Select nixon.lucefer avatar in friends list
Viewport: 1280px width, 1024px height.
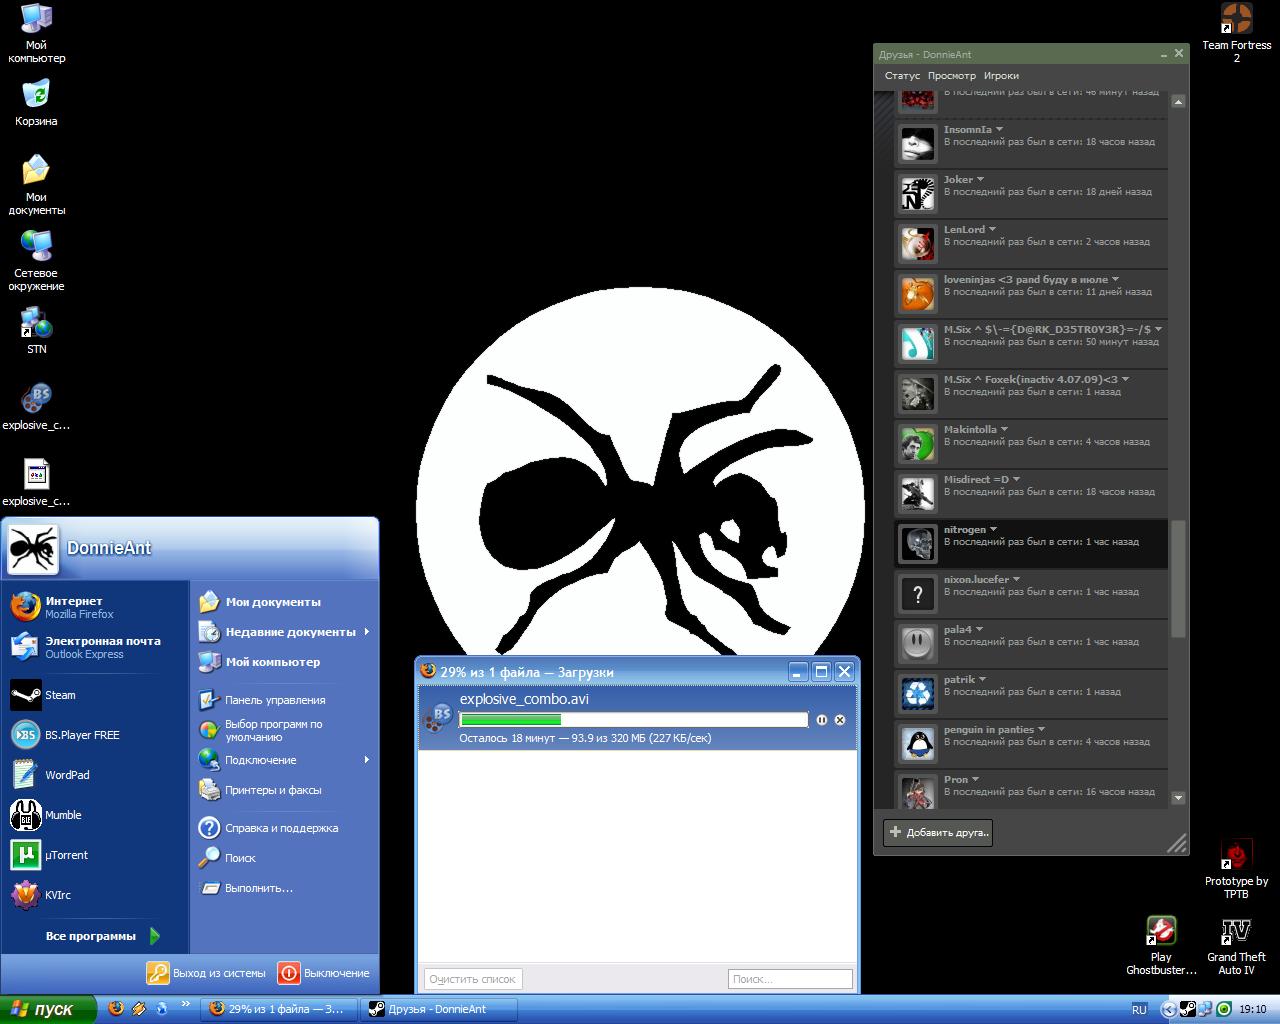pyautogui.click(x=917, y=594)
